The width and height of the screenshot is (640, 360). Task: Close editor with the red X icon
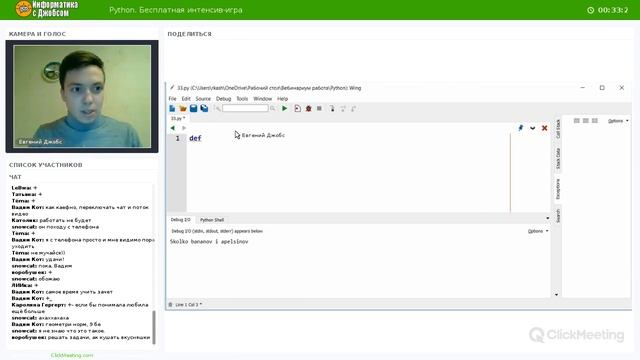pyautogui.click(x=544, y=128)
